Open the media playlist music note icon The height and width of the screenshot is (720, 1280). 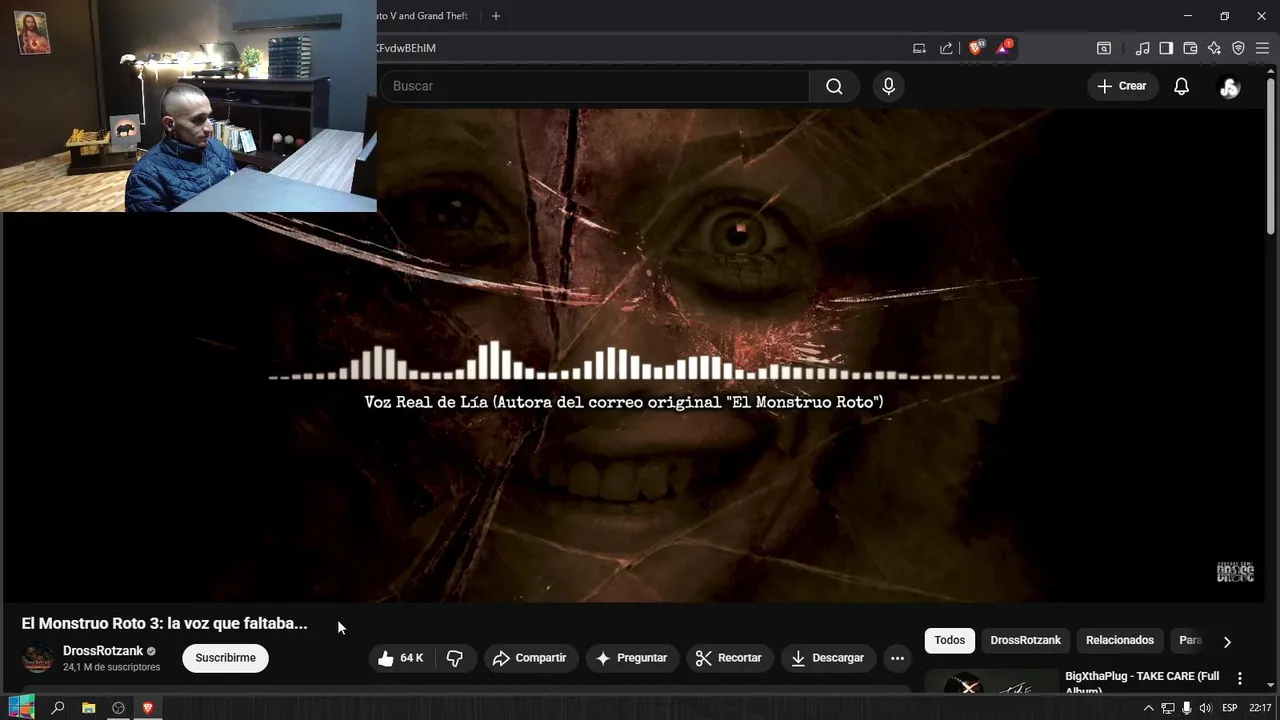click(x=1142, y=48)
